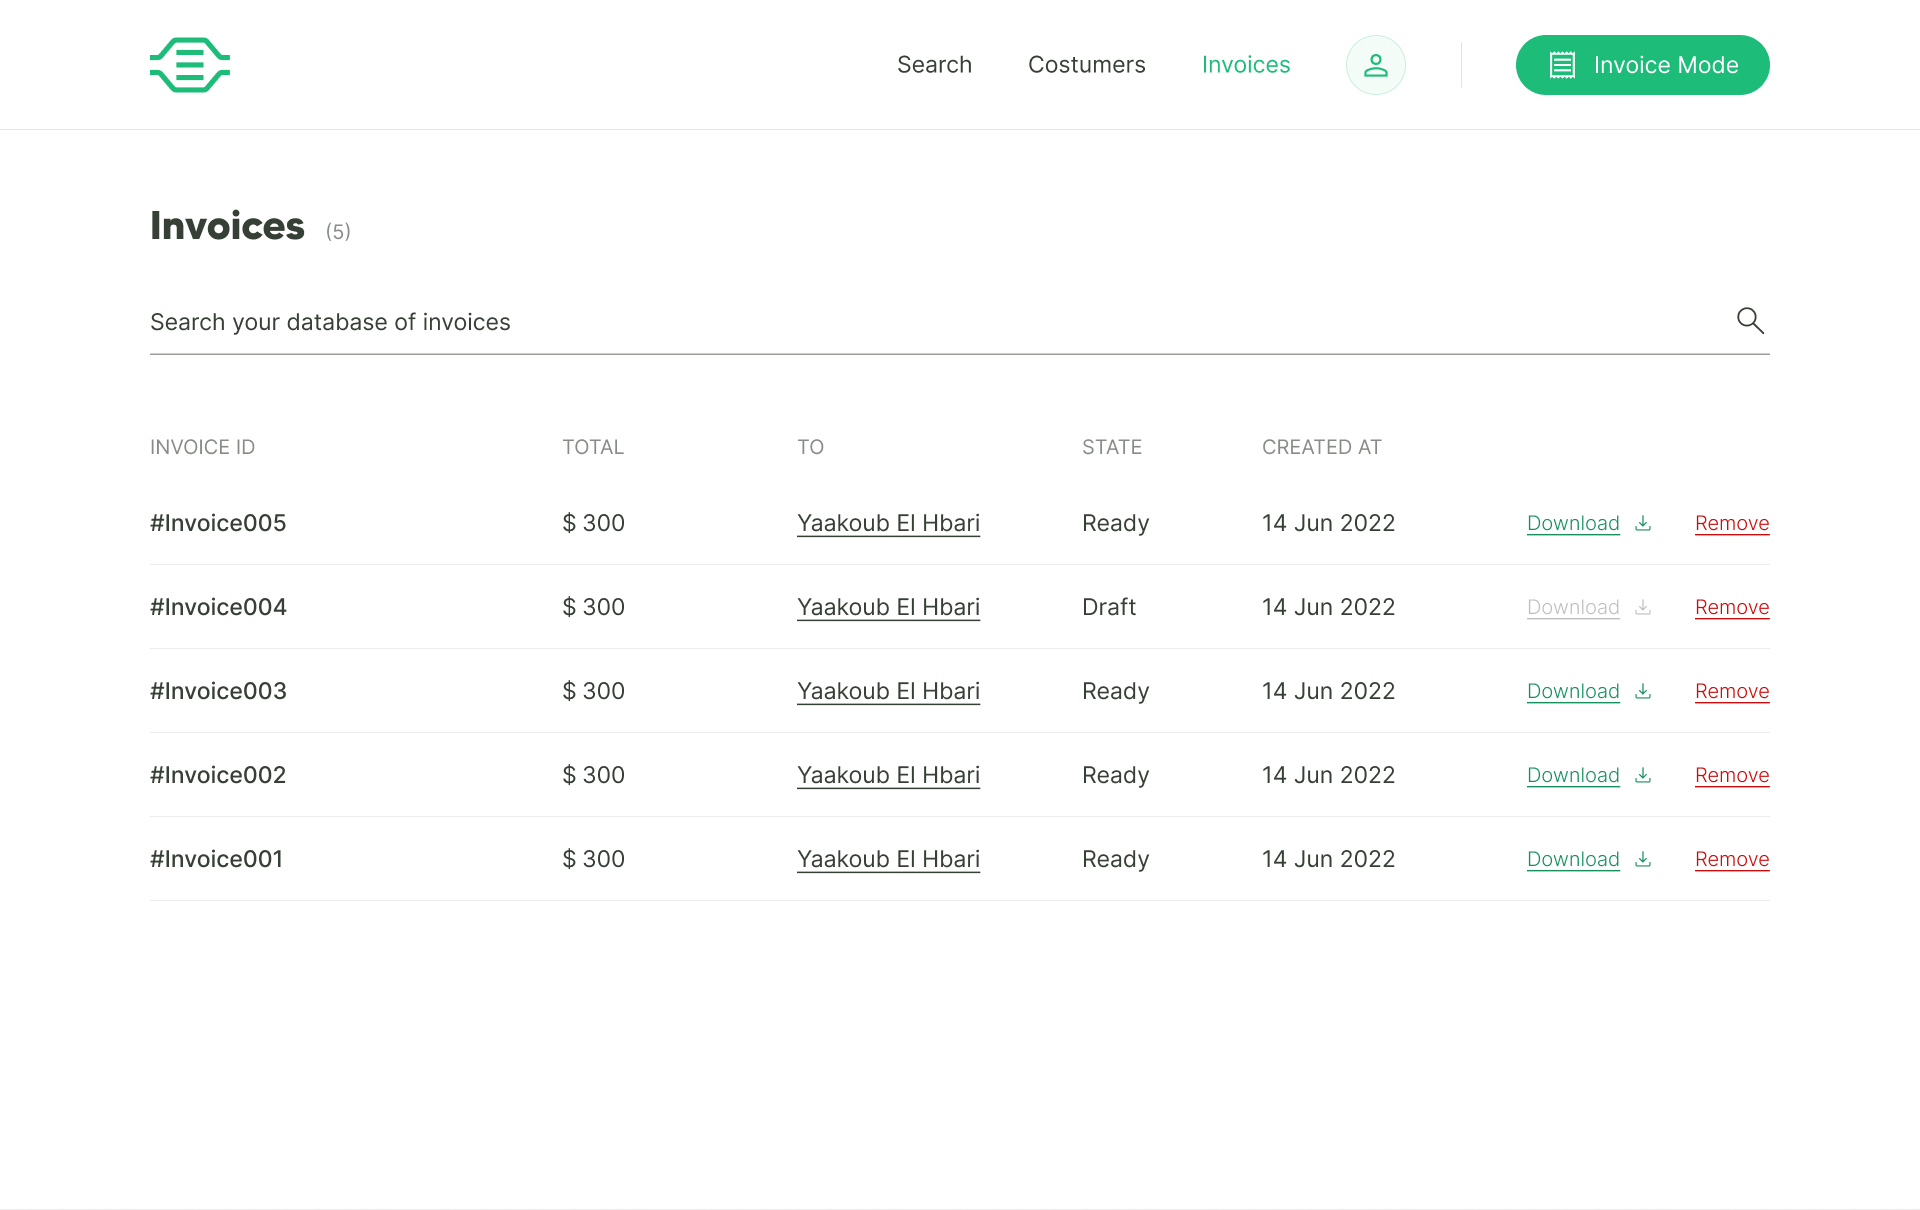Click the disabled Download for Invoice004
The height and width of the screenshot is (1210, 1920).
(x=1573, y=607)
